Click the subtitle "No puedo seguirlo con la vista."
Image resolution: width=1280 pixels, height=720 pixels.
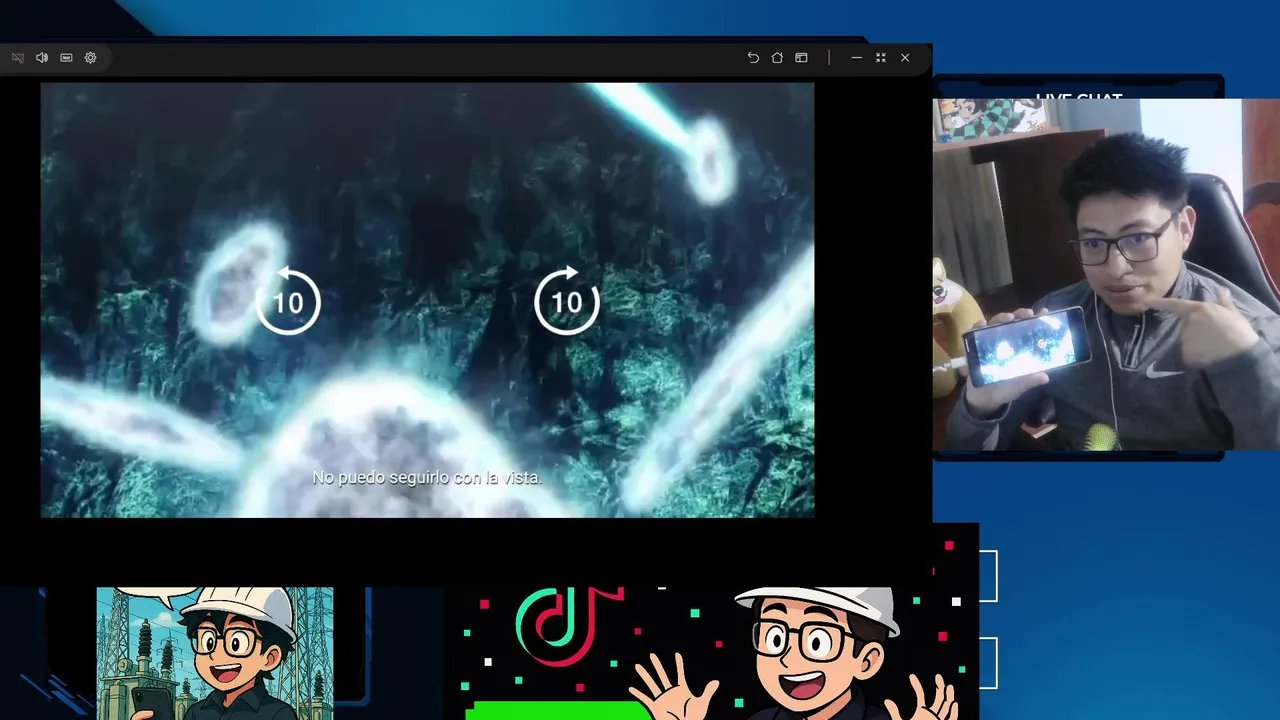click(427, 478)
